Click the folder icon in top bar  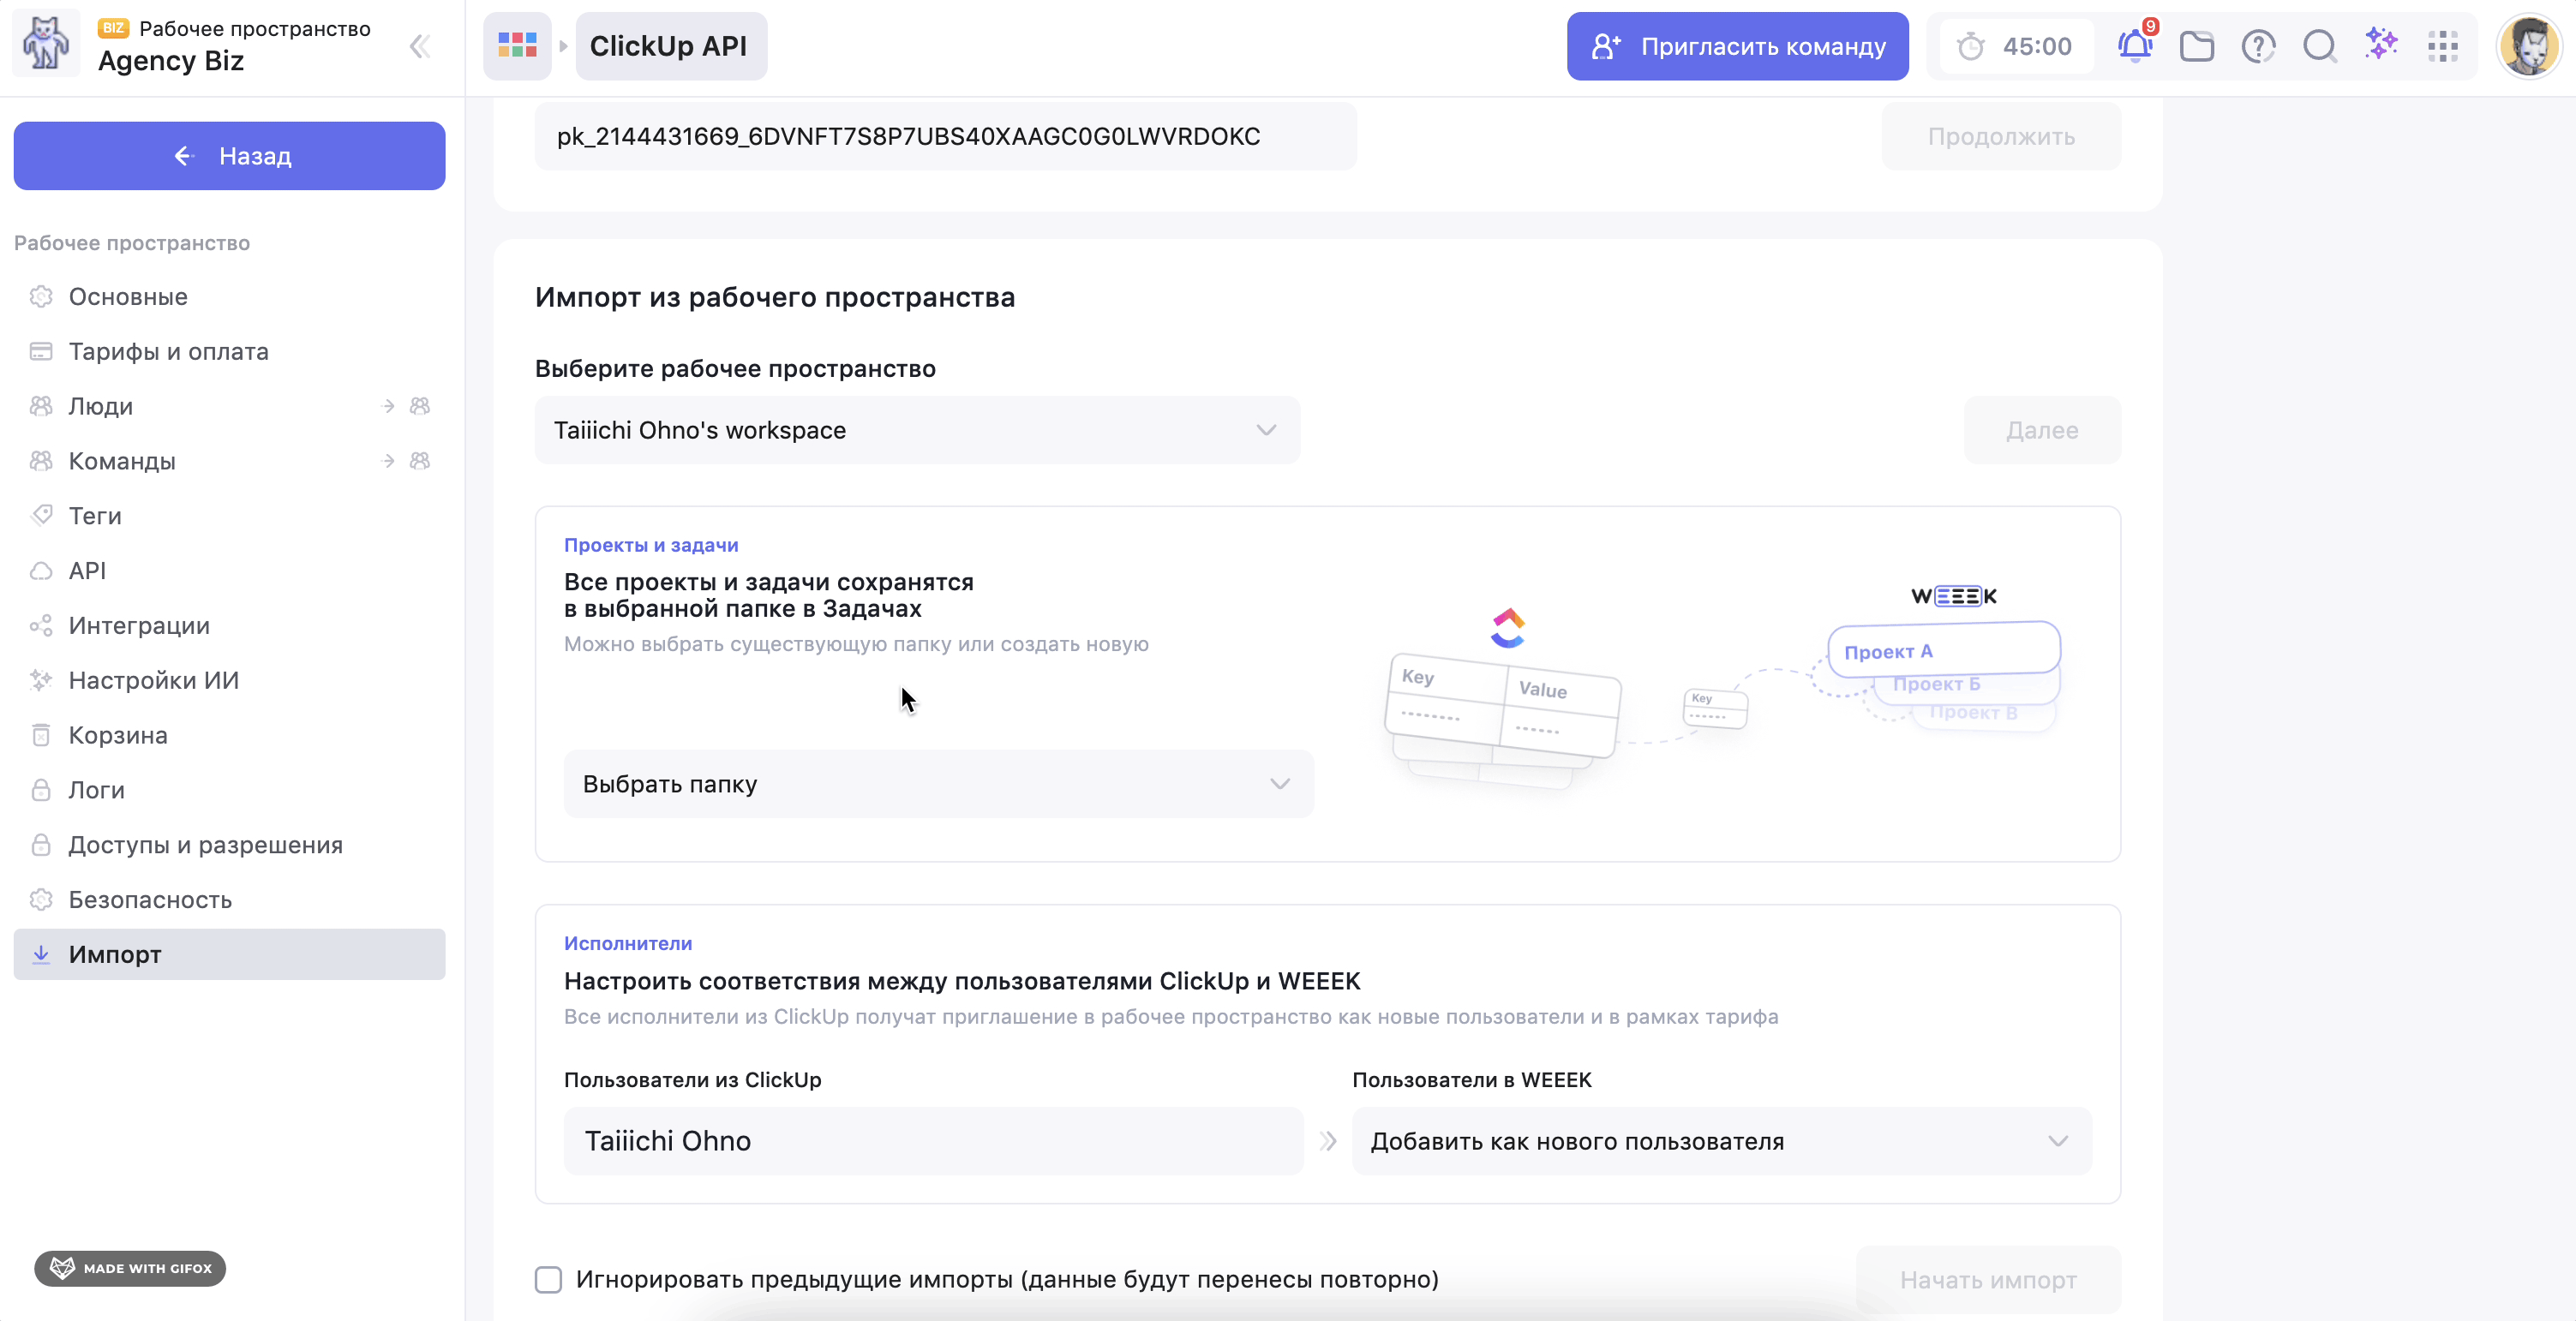(2196, 46)
